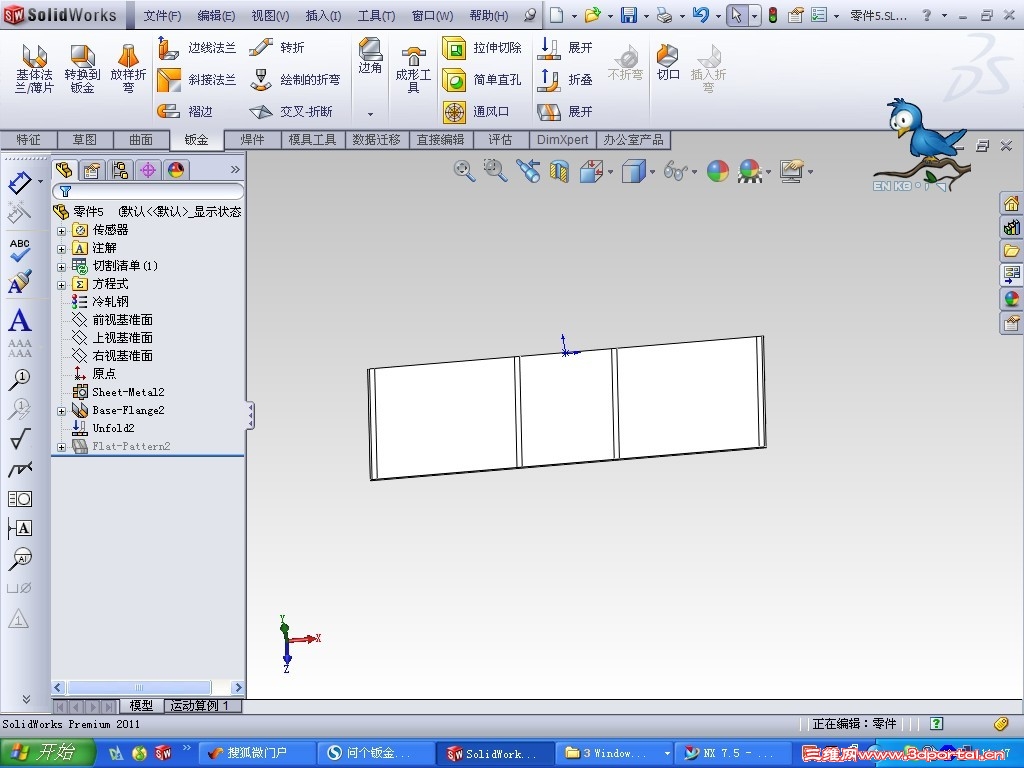Open the Forming Tool (成形工具)

click(x=413, y=70)
